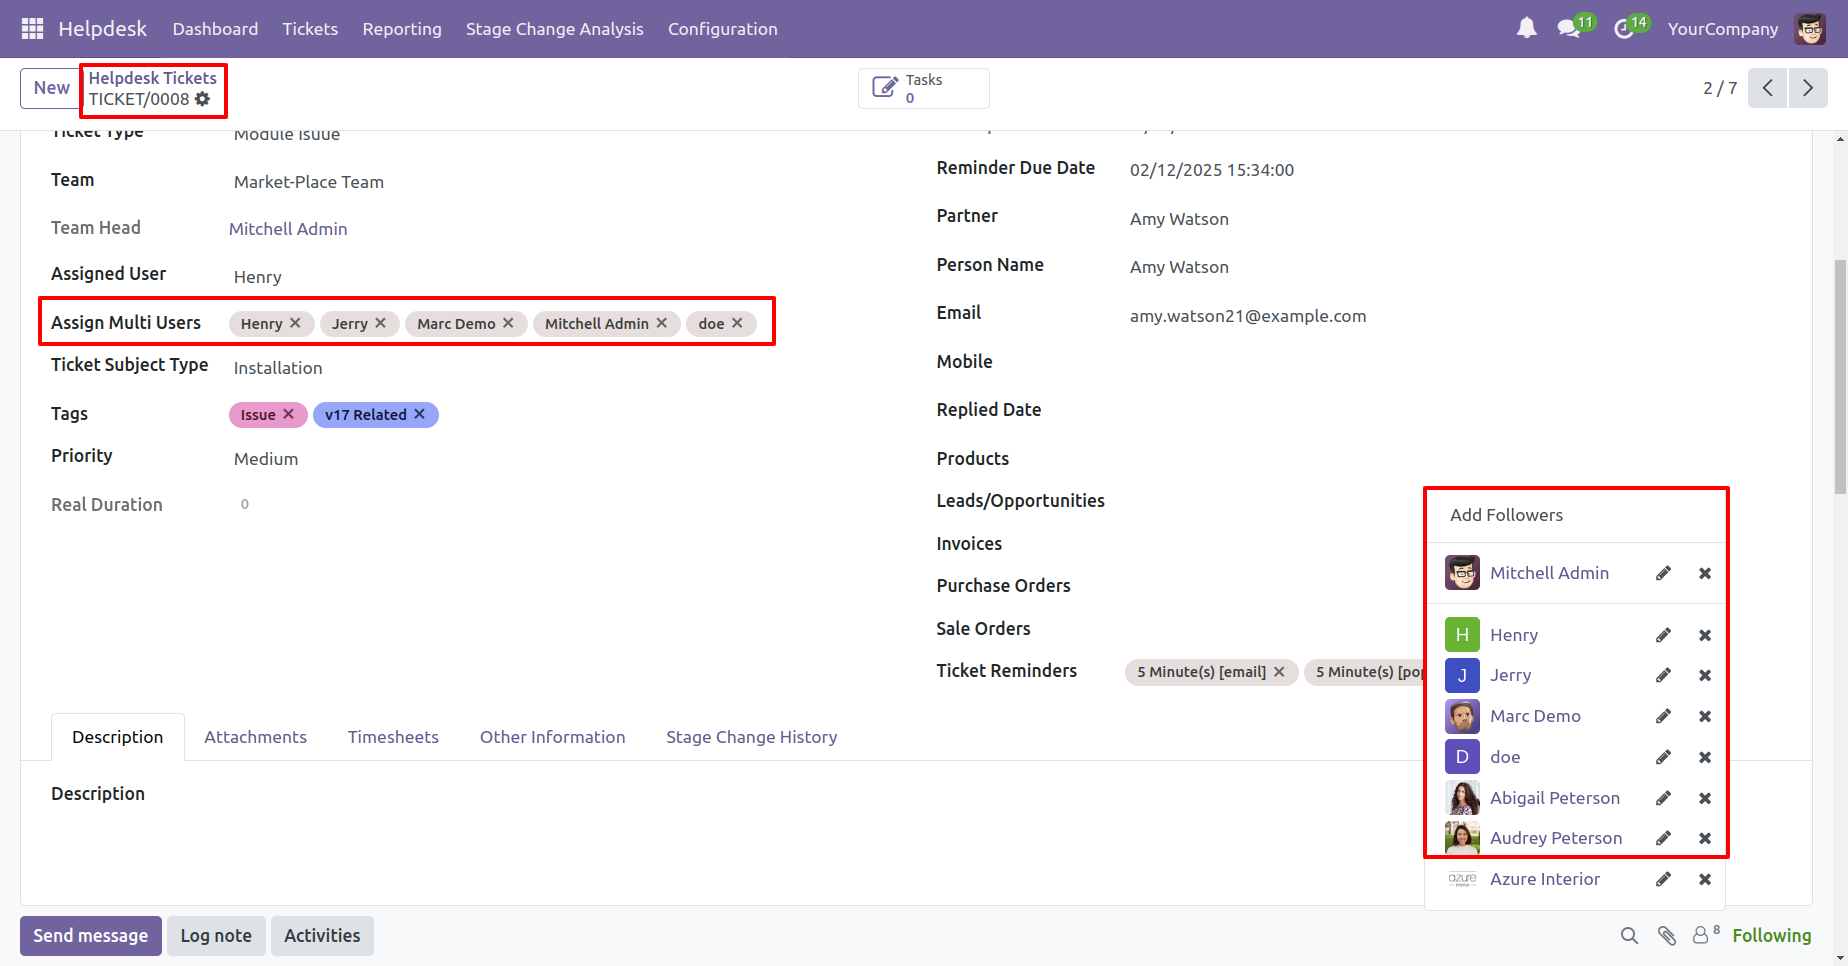Screen dimensions: 1848x966
Task: Switch to Stage Change History tab
Action: [752, 737]
